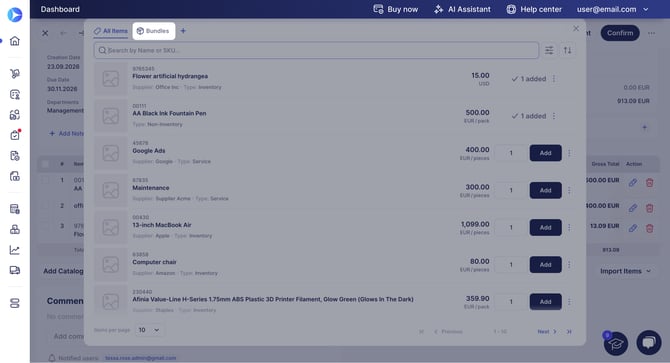Close the item catalog dialog
The image size is (670, 363).
[x=576, y=28]
